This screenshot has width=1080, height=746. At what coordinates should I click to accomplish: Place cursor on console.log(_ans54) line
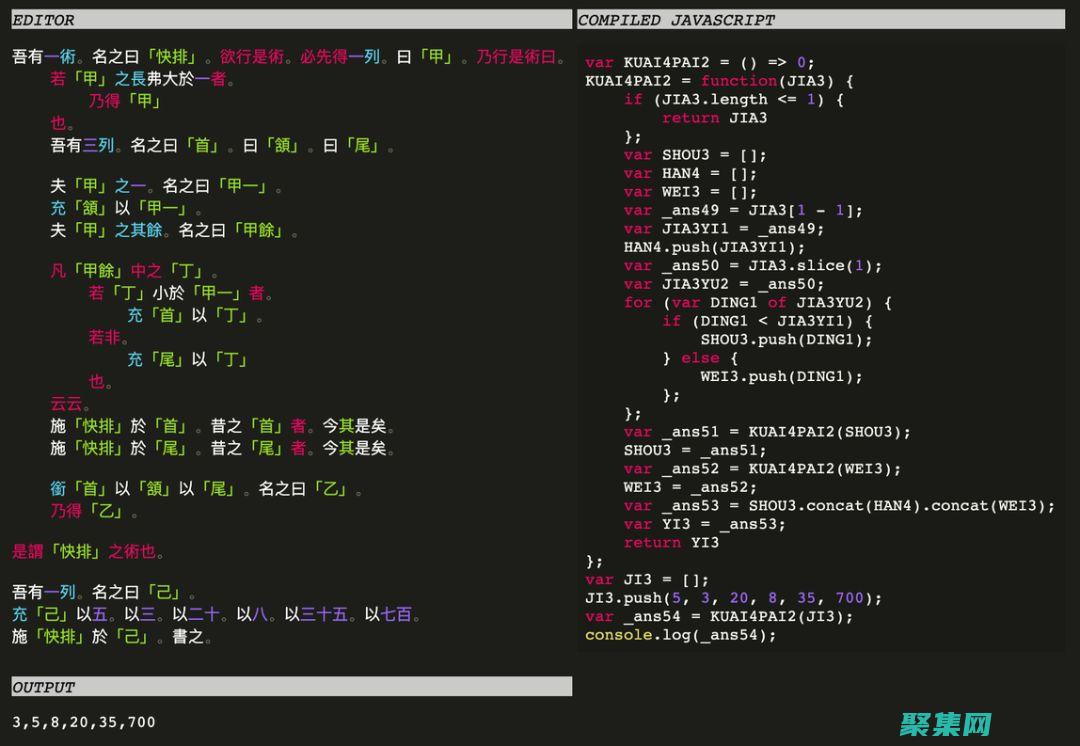pyautogui.click(x=680, y=635)
